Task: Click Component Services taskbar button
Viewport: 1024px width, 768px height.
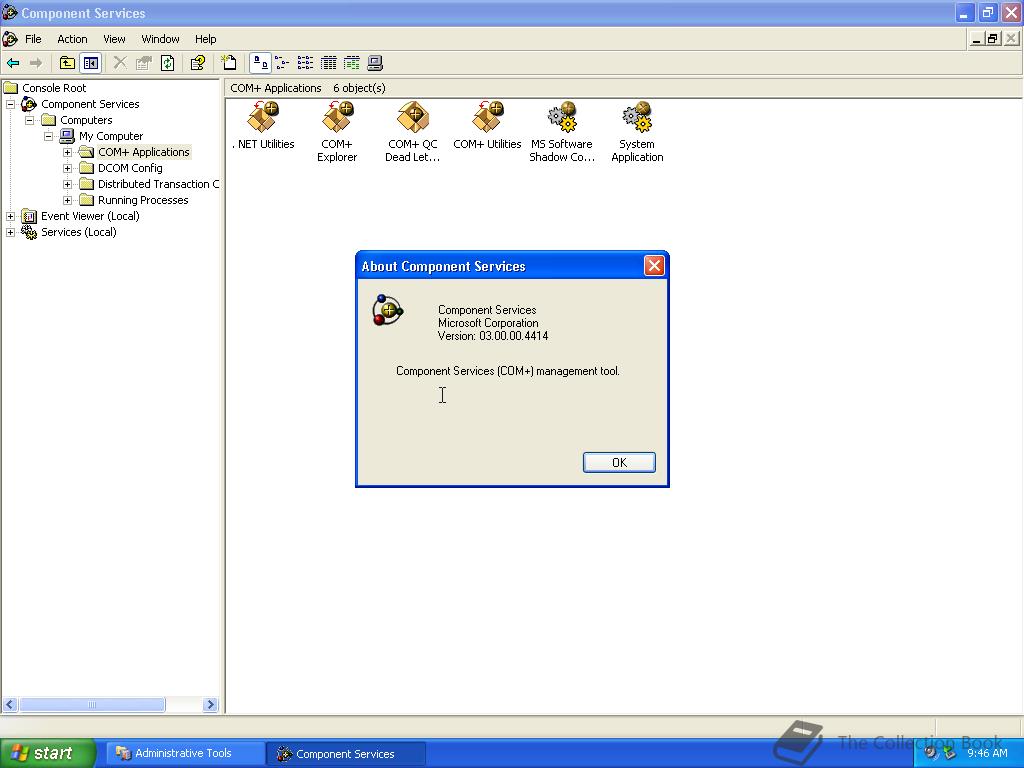Action: tap(346, 754)
